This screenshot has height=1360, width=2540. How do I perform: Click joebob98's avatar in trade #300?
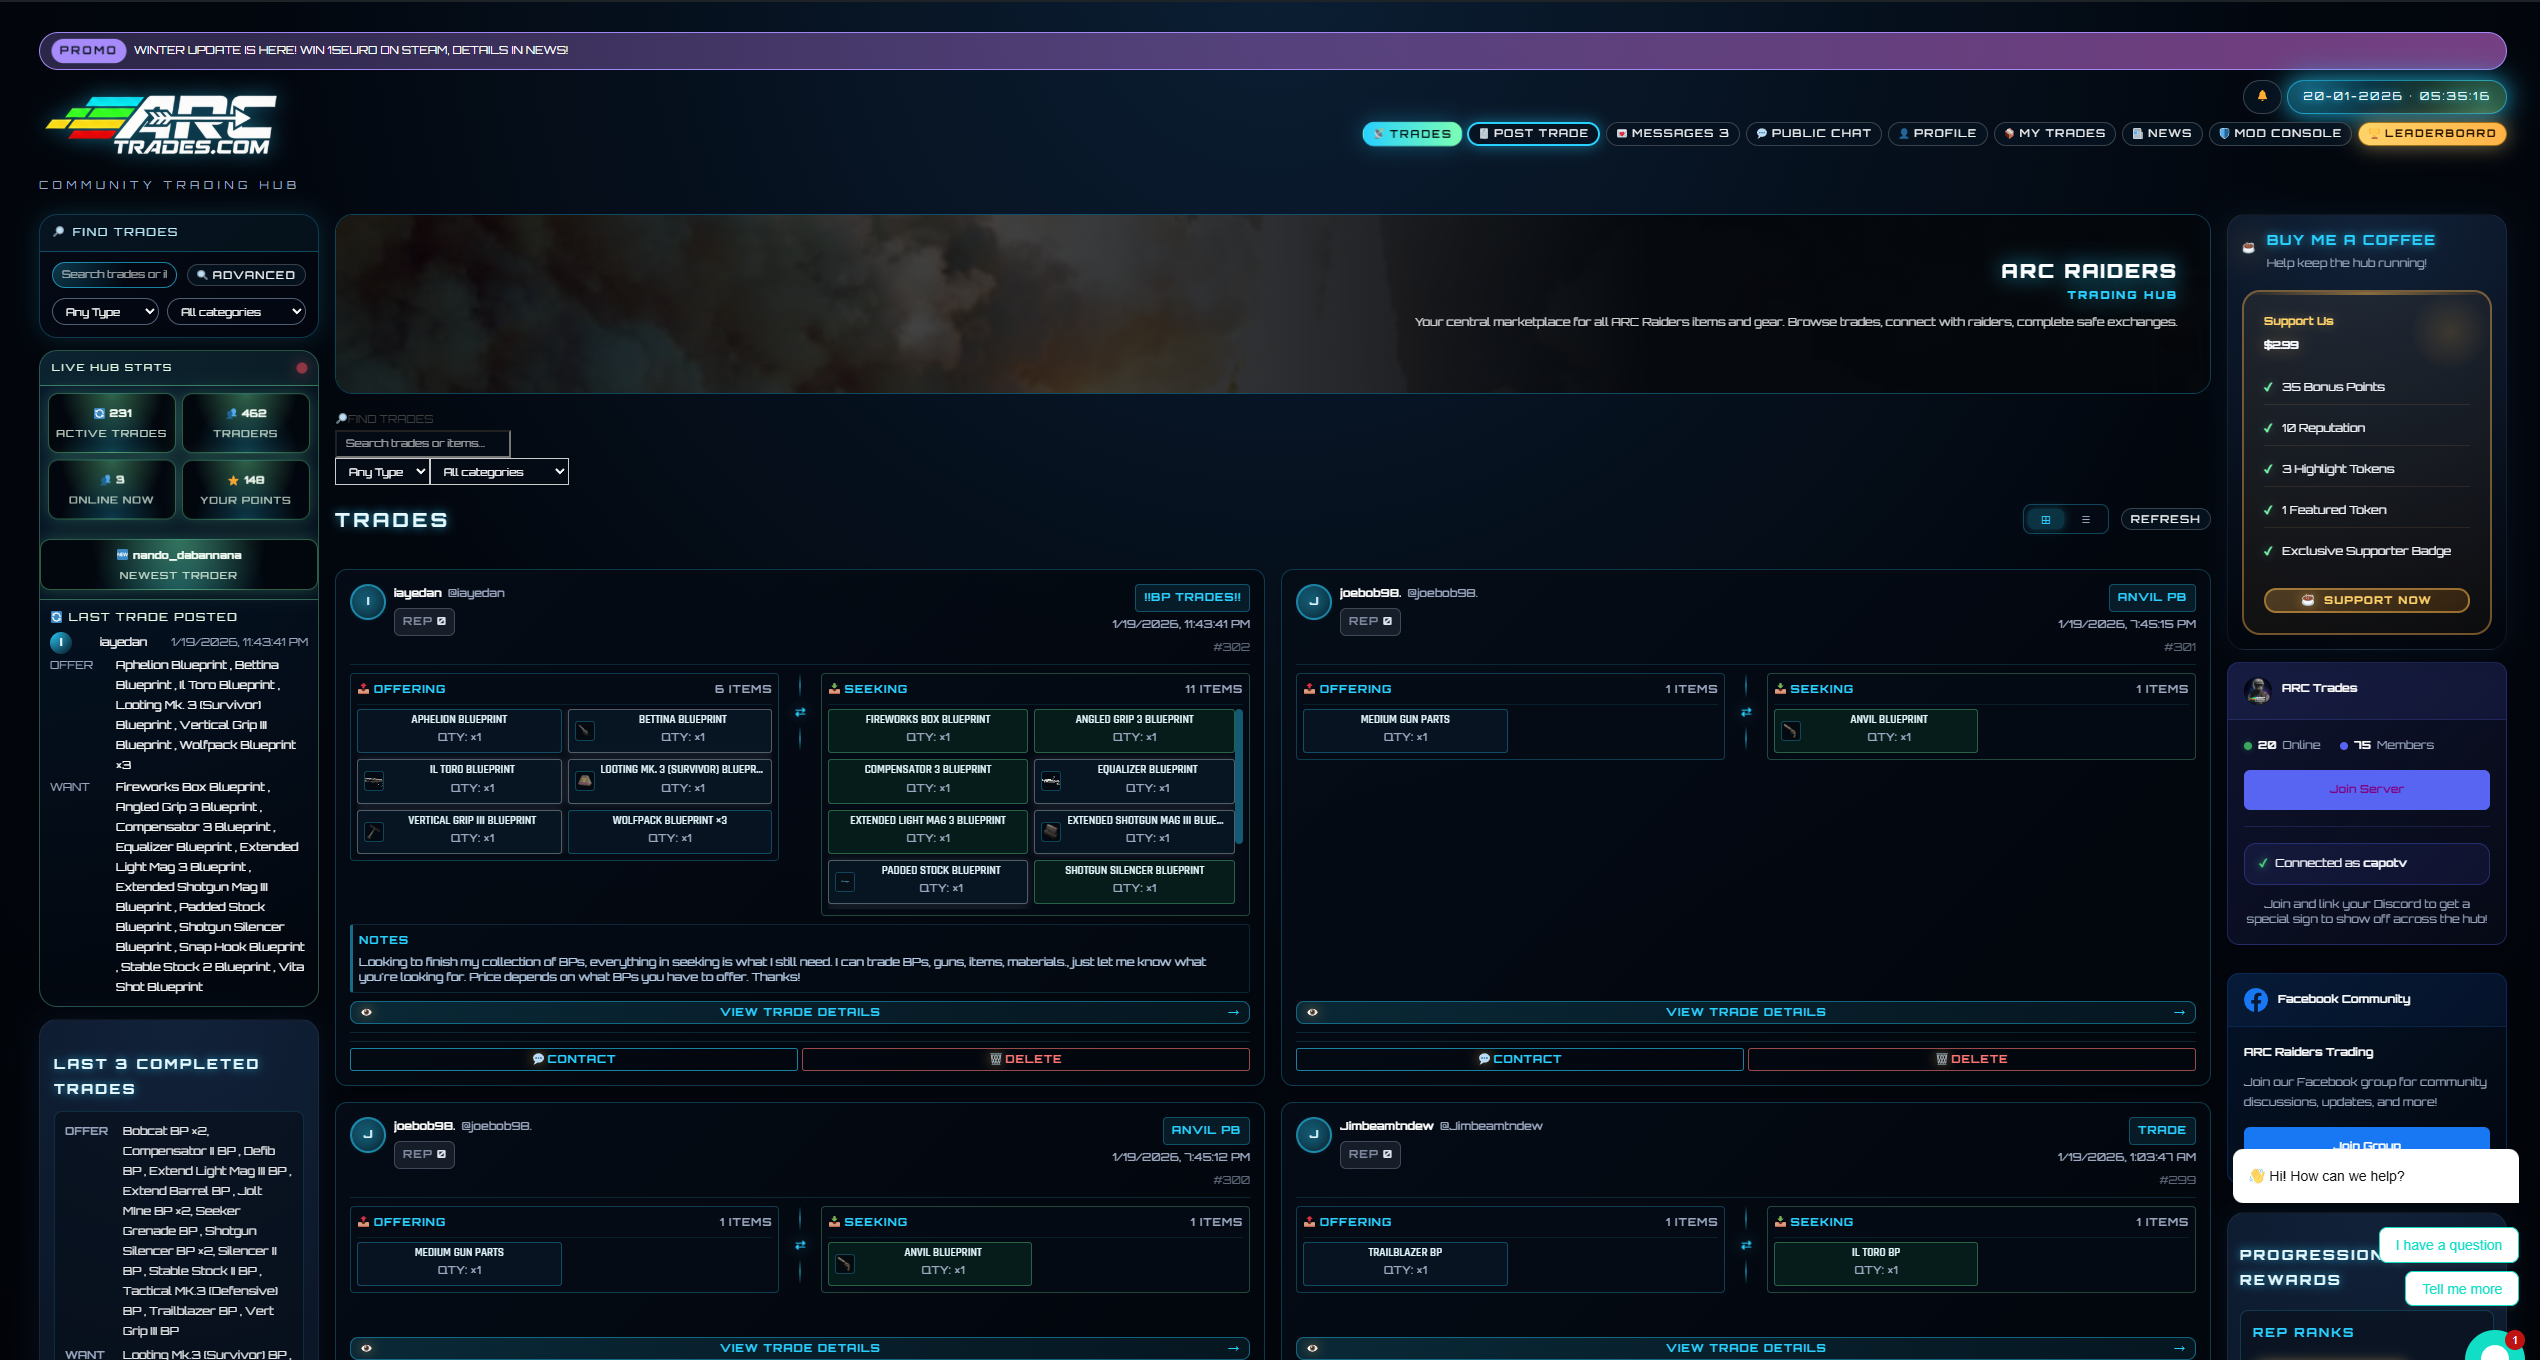[x=367, y=1135]
